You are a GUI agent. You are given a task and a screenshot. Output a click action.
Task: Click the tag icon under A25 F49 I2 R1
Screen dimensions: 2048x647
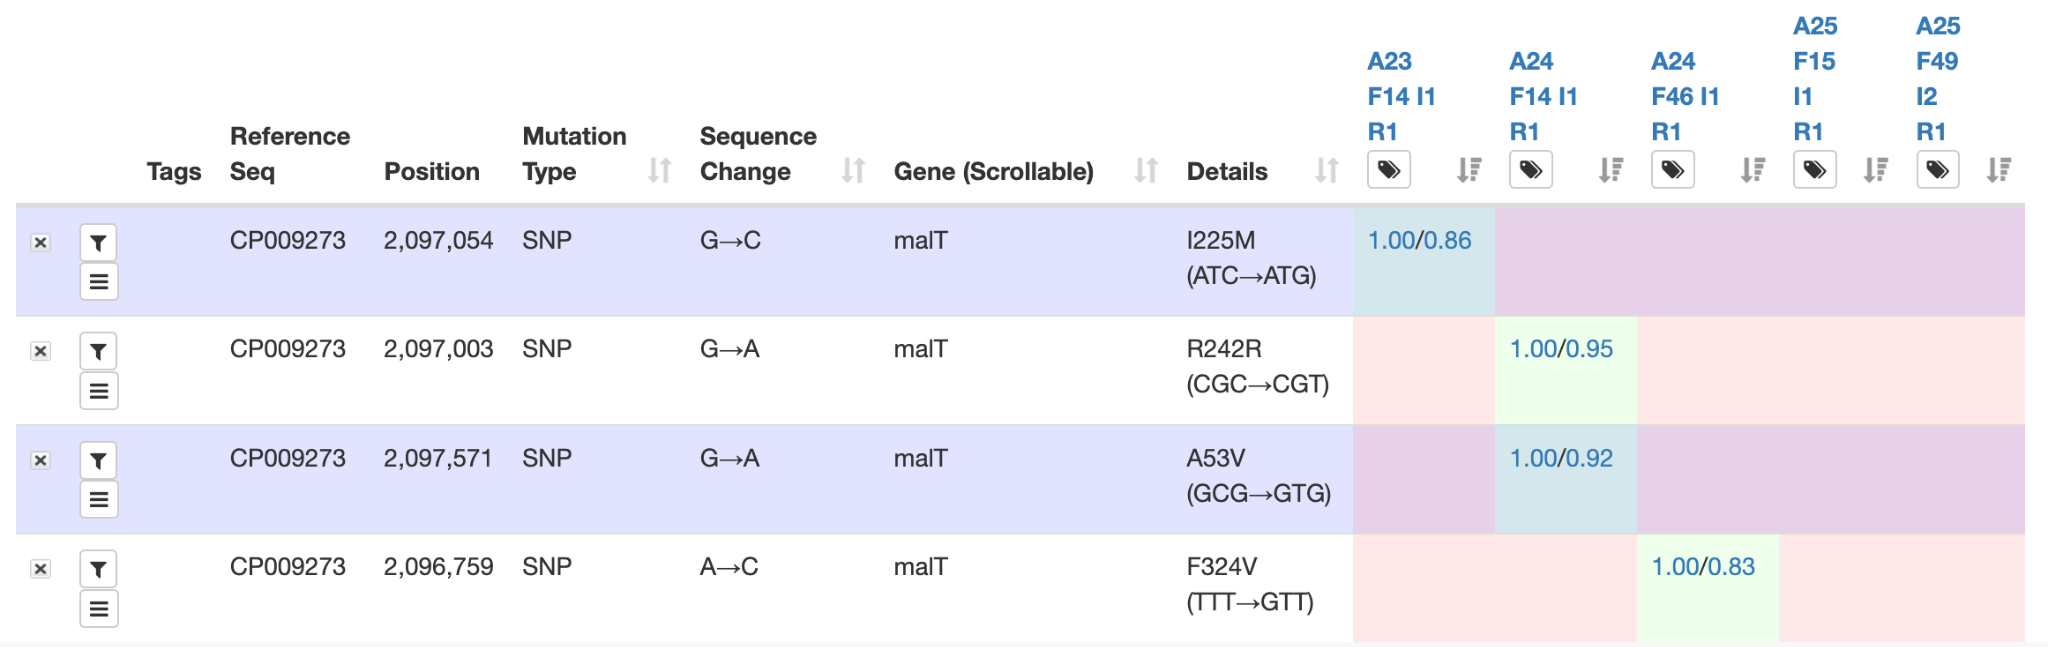click(x=1937, y=170)
